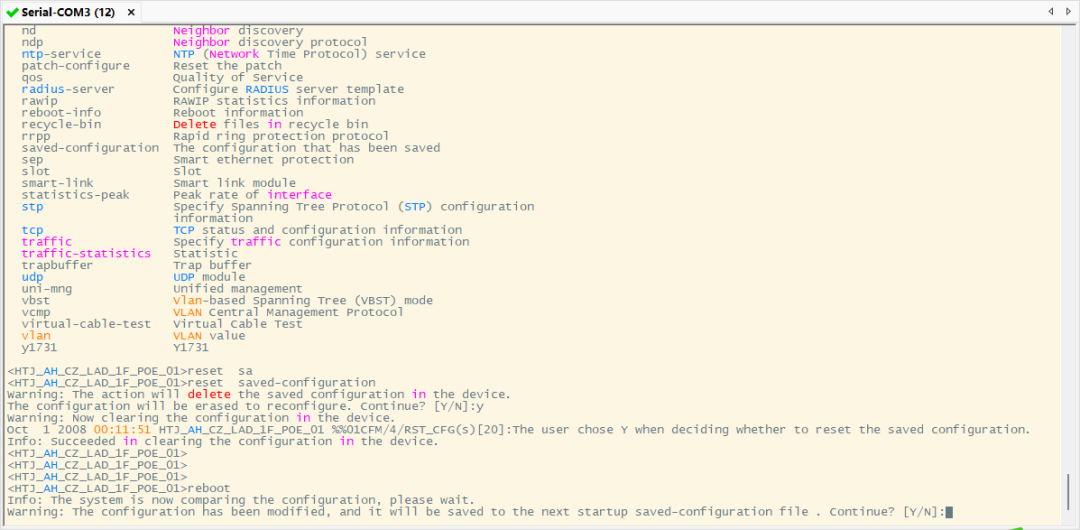Click the 'saved-configuration' entry in help list
The image size is (1080, 530).
pos(90,148)
